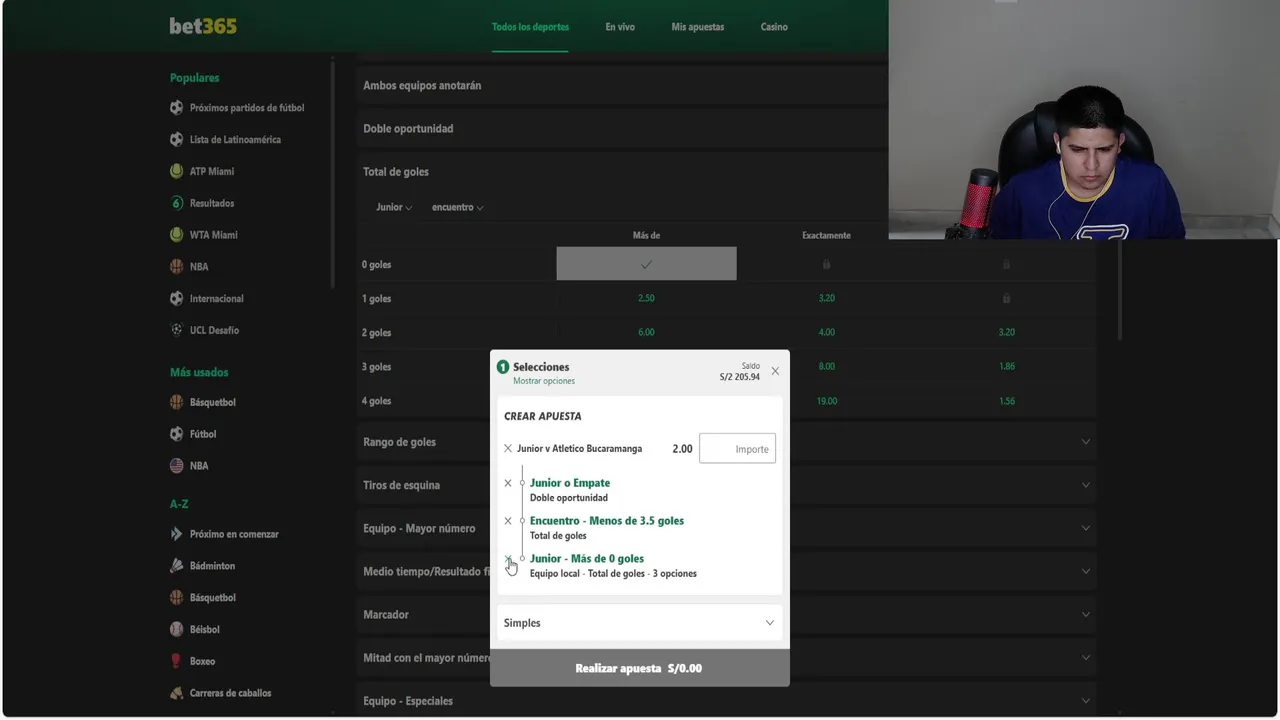
Task: Click the Resultados icon in sidebar
Action: click(177, 203)
